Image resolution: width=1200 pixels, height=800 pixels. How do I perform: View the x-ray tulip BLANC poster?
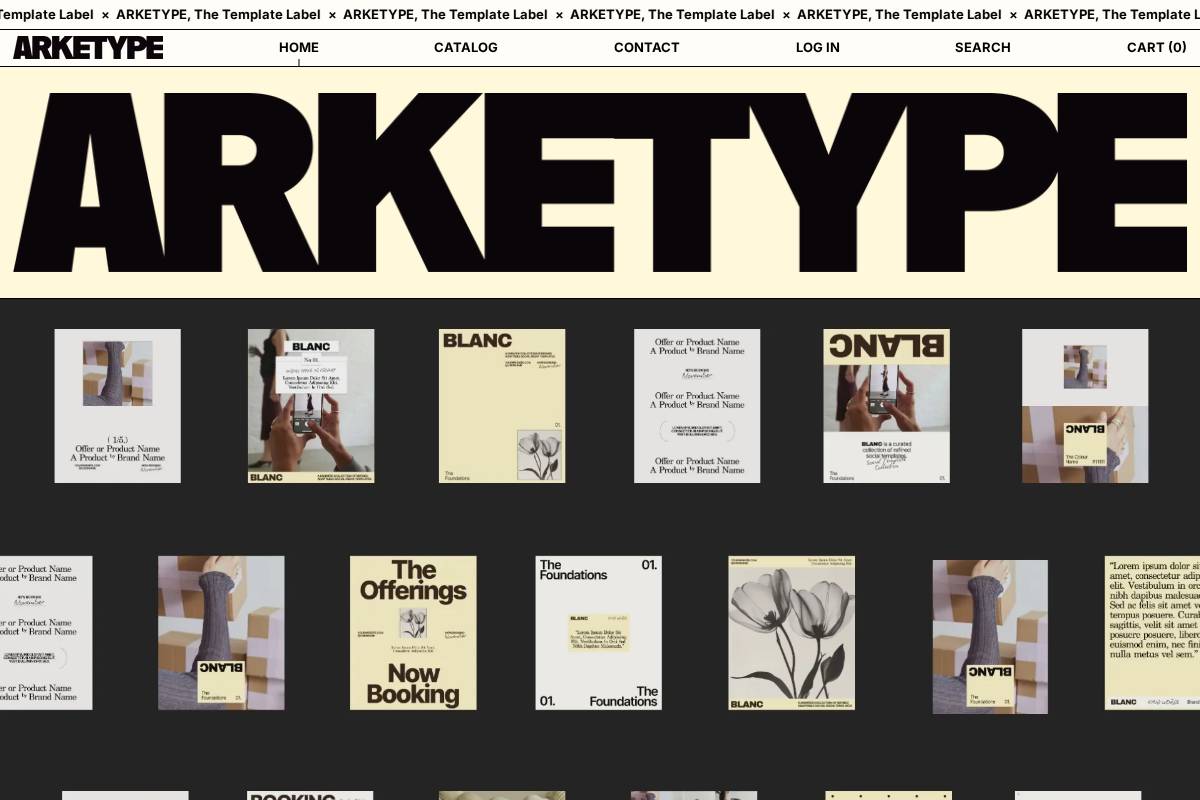point(793,632)
